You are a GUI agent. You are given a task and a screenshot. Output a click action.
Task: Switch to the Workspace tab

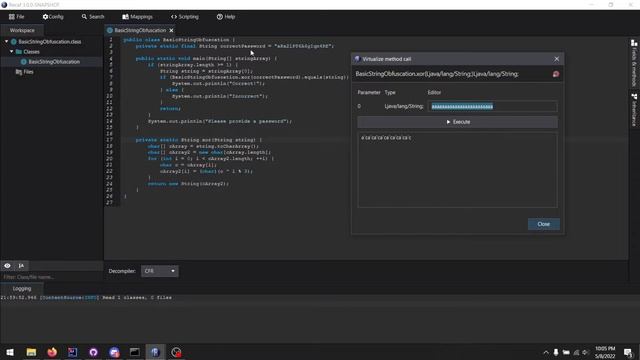22,30
